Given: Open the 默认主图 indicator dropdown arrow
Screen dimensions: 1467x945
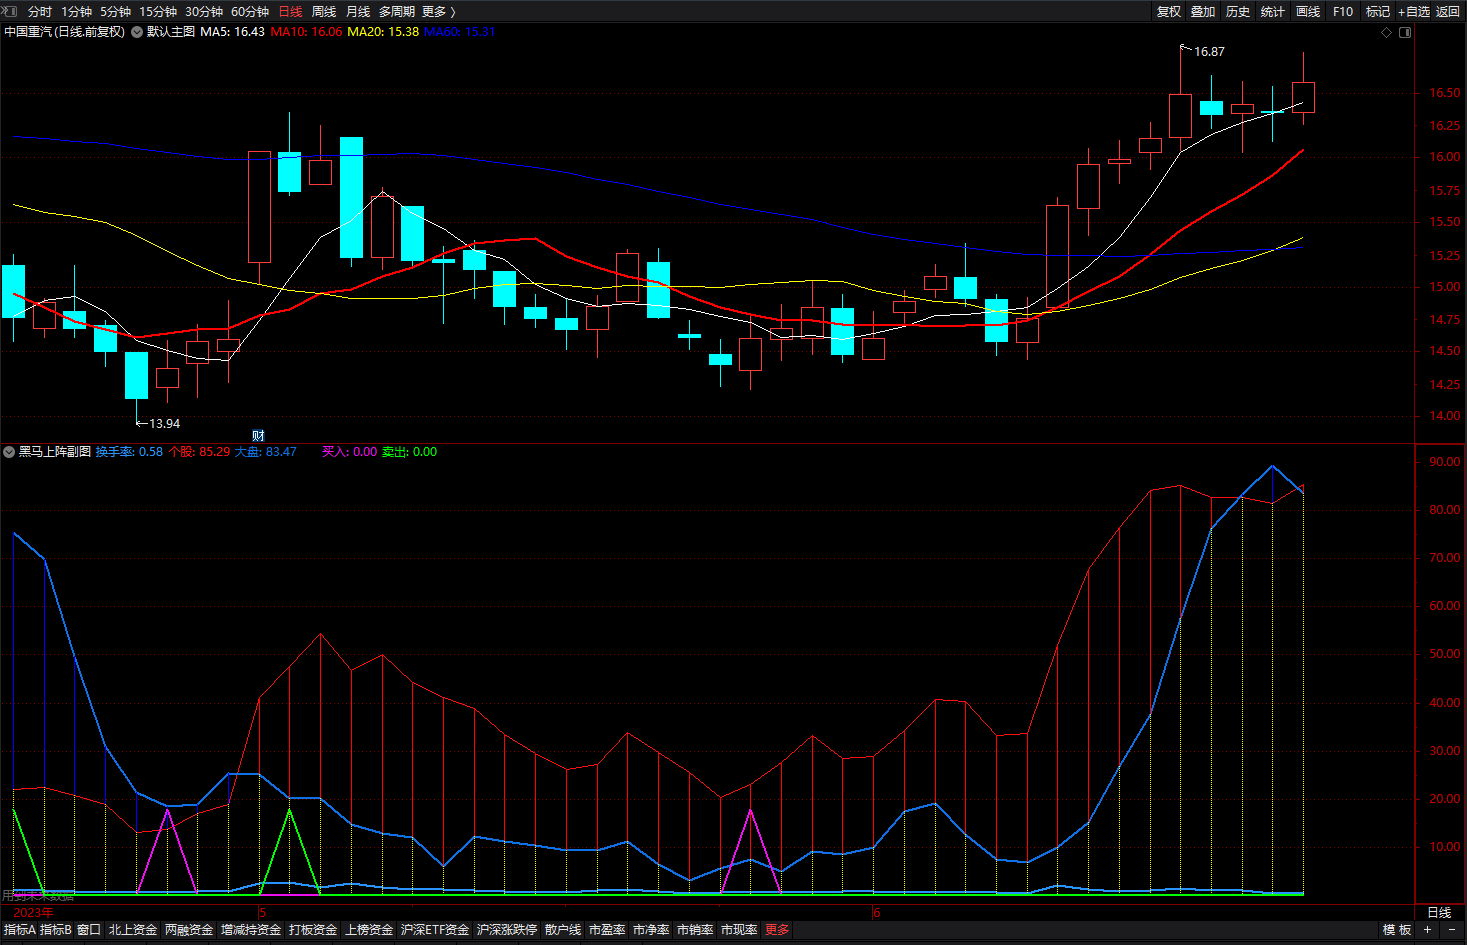Looking at the screenshot, I should (x=137, y=32).
